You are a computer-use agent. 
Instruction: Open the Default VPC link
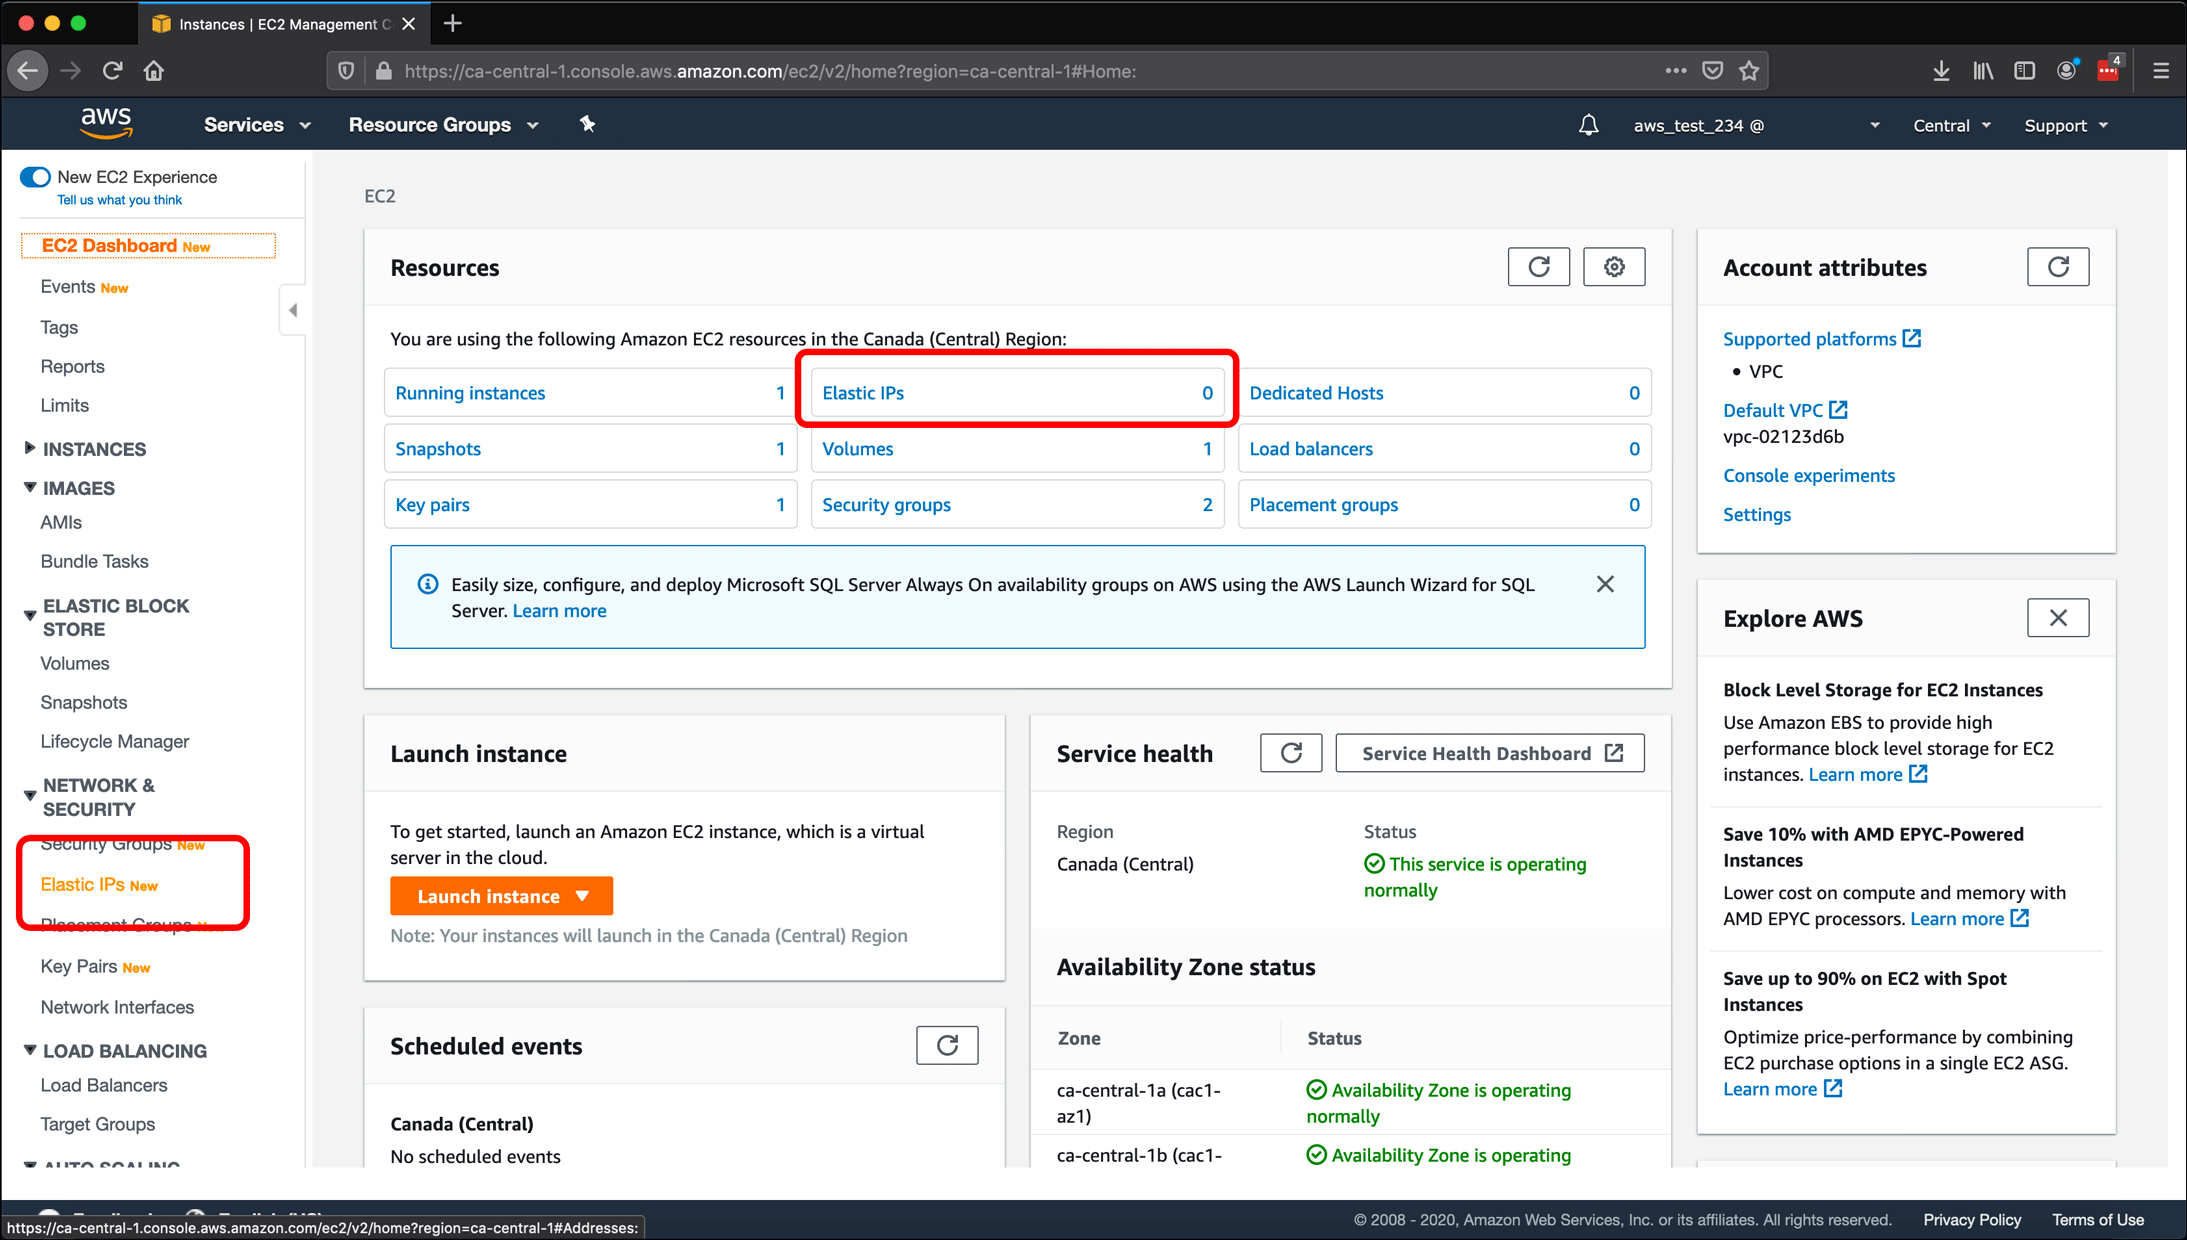(1785, 410)
